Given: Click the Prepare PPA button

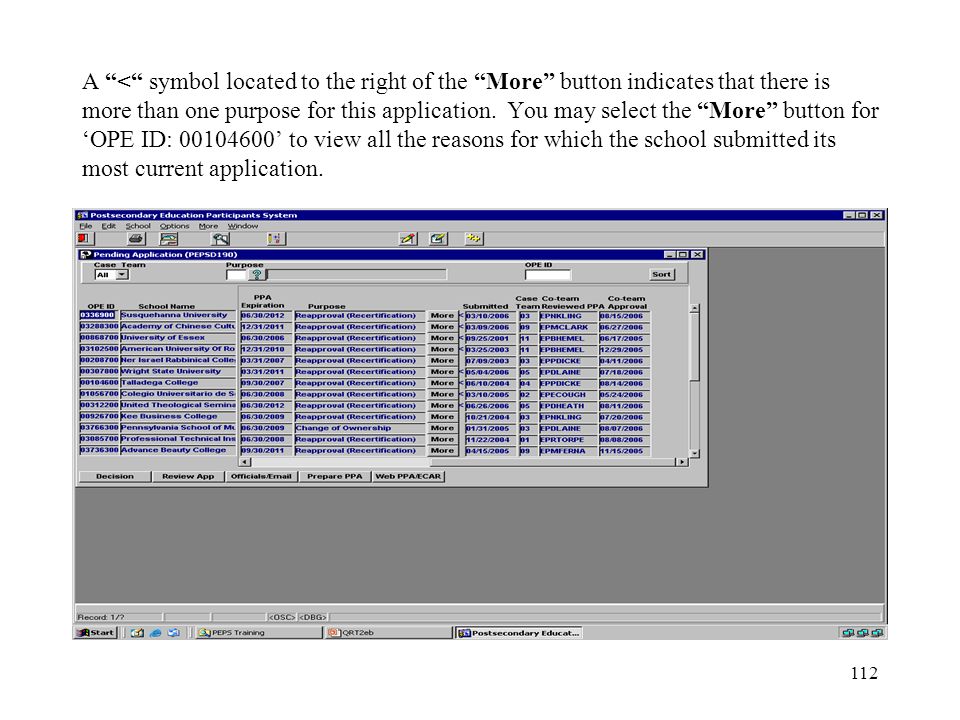Looking at the screenshot, I should [335, 476].
